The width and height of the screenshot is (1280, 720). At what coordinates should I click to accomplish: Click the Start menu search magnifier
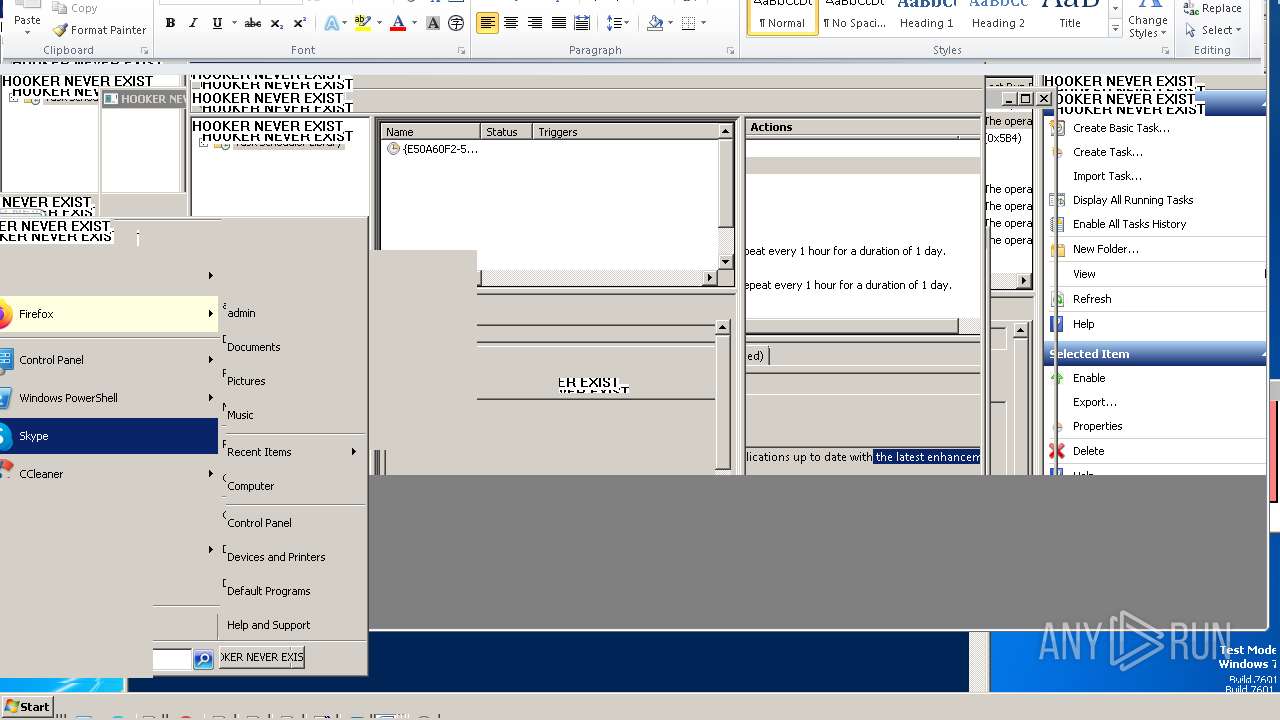tap(203, 659)
